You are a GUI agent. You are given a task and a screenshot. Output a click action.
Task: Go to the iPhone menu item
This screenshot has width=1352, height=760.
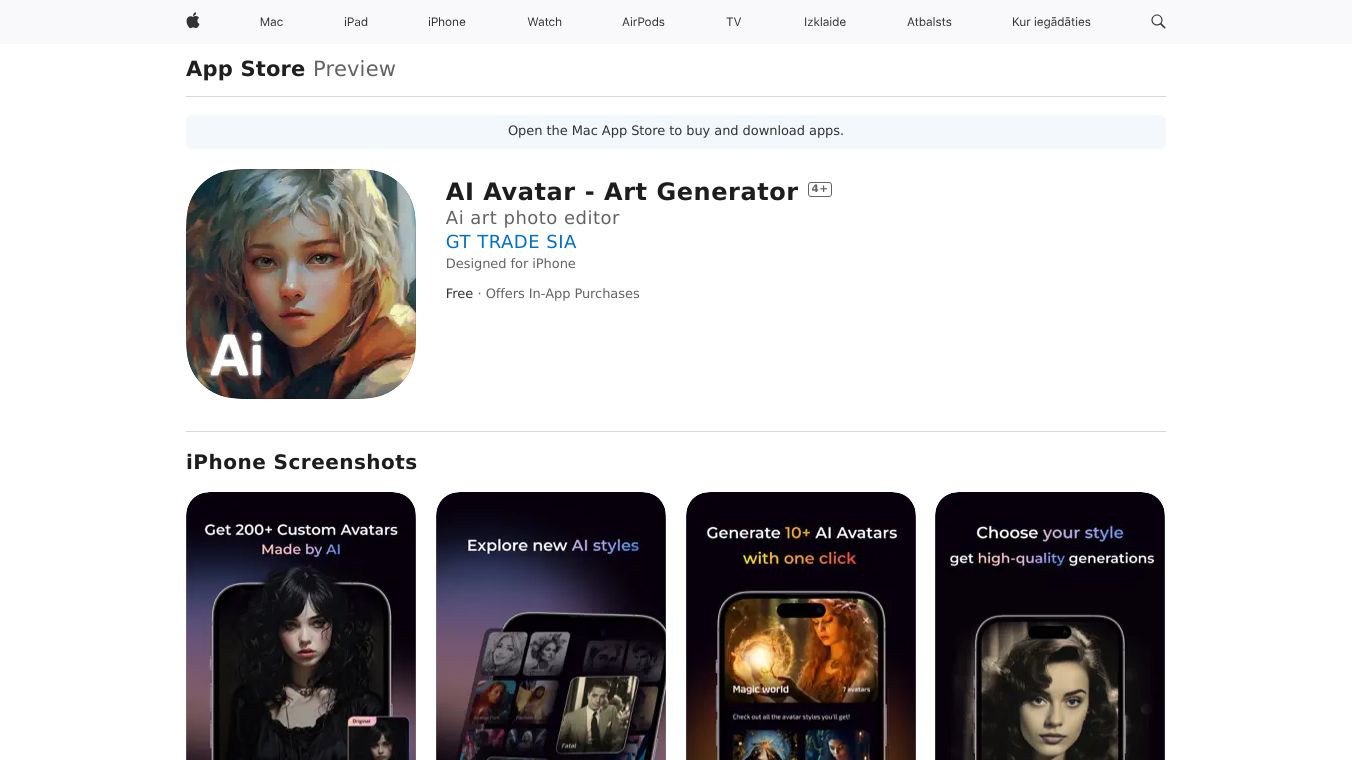tap(447, 22)
